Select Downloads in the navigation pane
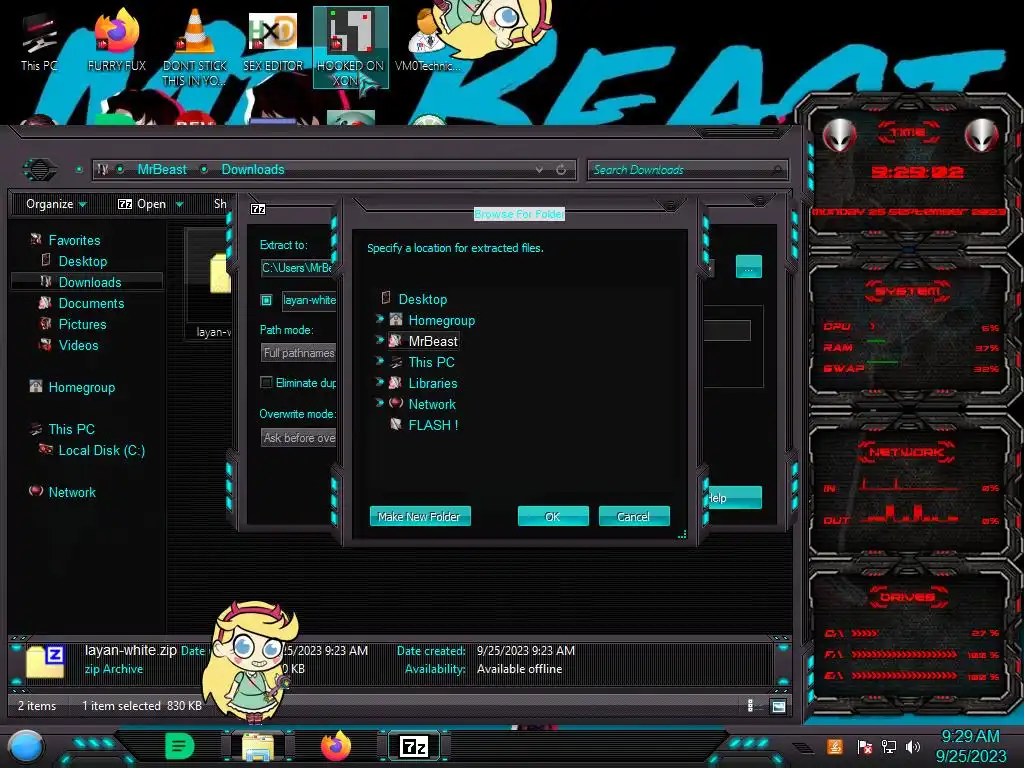The width and height of the screenshot is (1024, 768). coord(88,282)
